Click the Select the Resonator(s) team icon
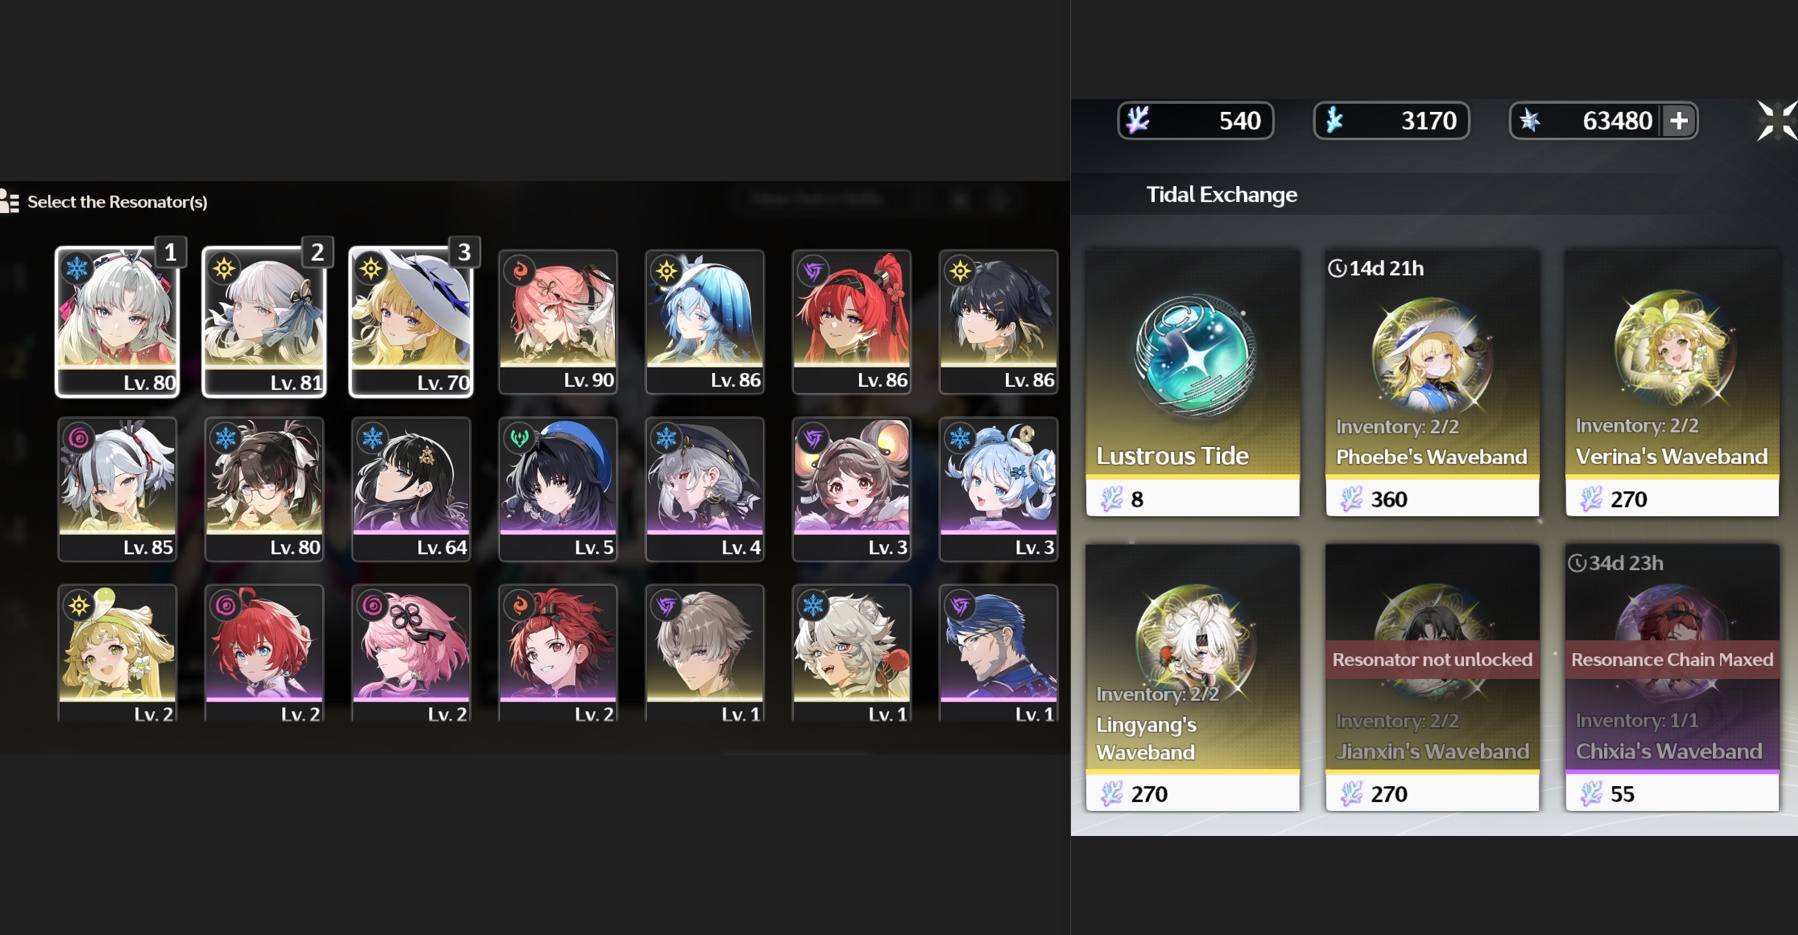1798x935 pixels. pos(10,201)
